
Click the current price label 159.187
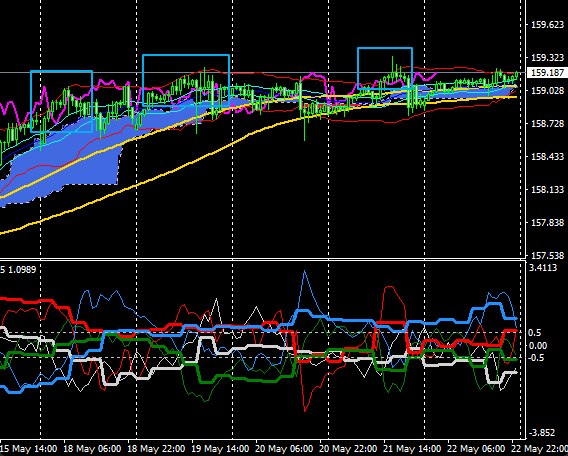547,73
